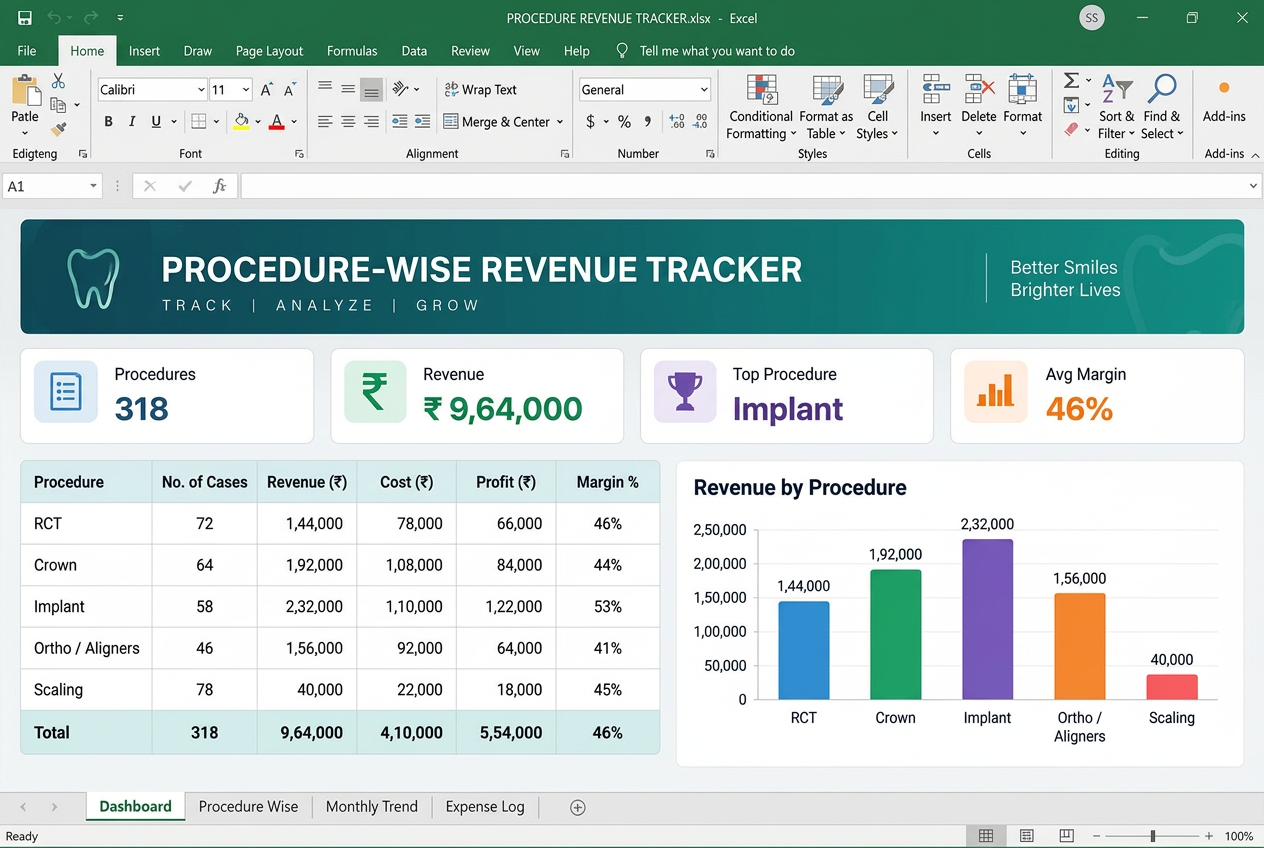The image size is (1264, 848).
Task: Click the Fill down-arrow icon in Editing
Action: (1071, 105)
